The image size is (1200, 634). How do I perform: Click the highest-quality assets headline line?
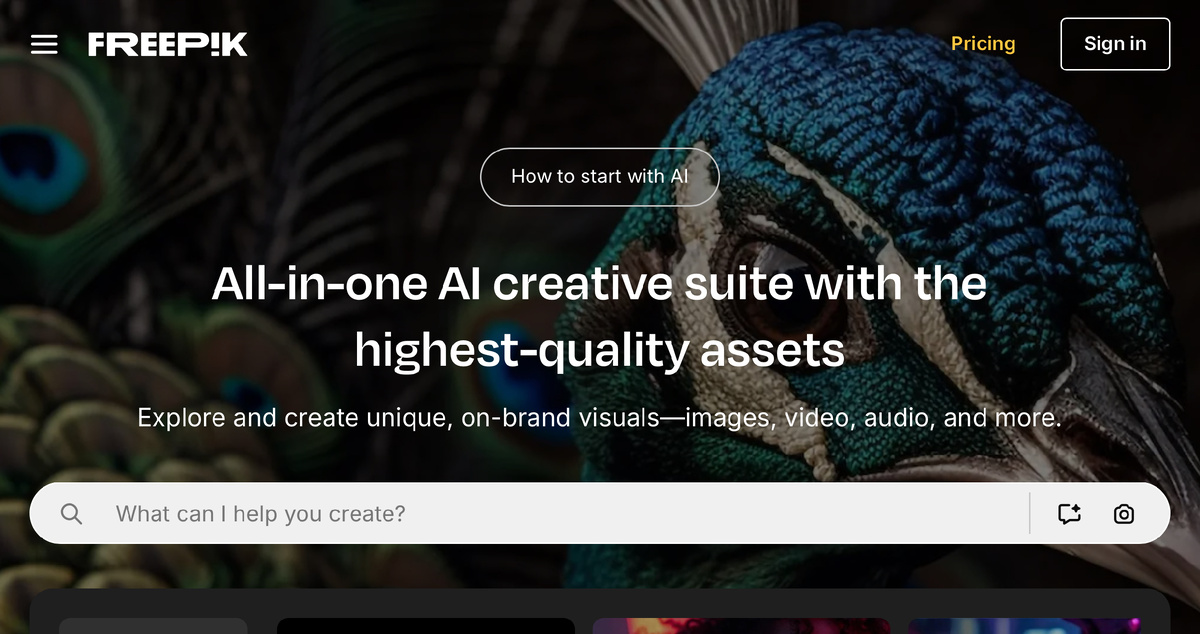pyautogui.click(x=600, y=349)
